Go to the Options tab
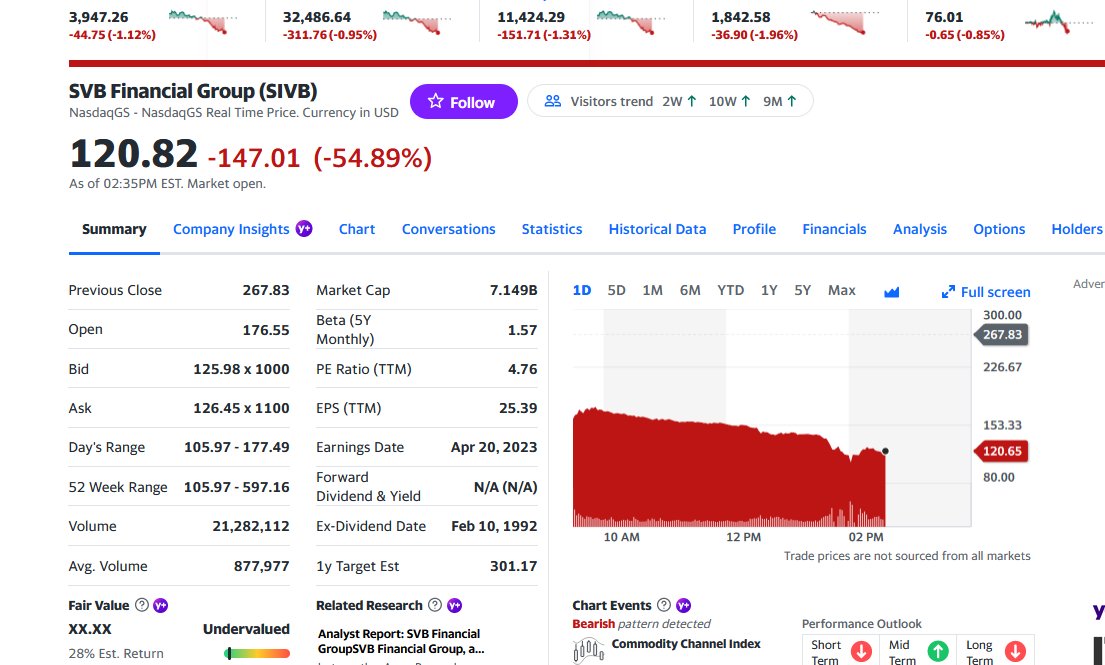Screen dimensions: 1105x665 999,229
